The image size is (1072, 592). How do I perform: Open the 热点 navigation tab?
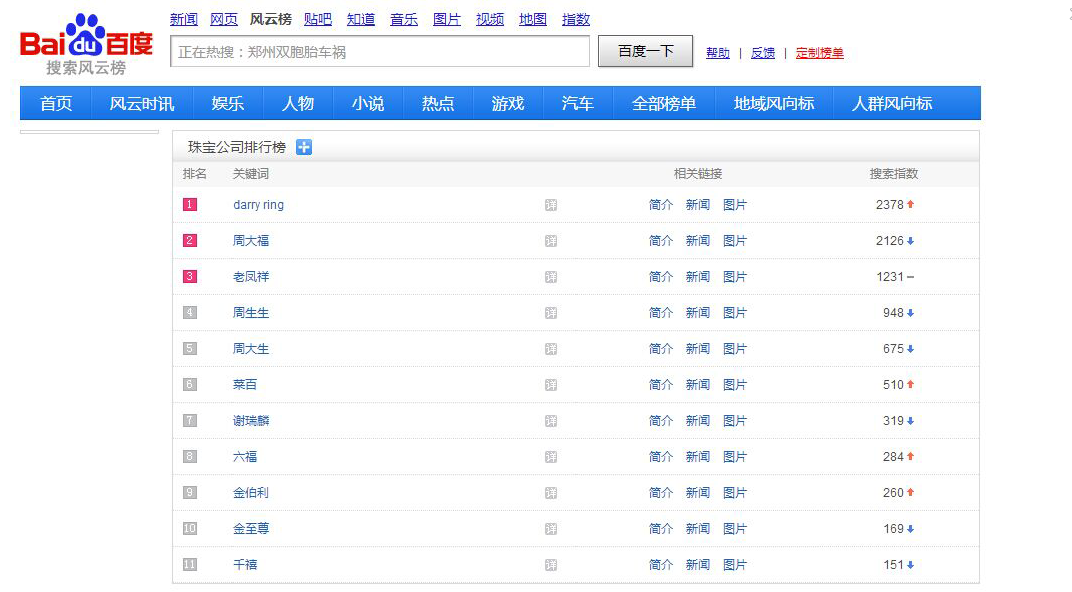pos(438,103)
